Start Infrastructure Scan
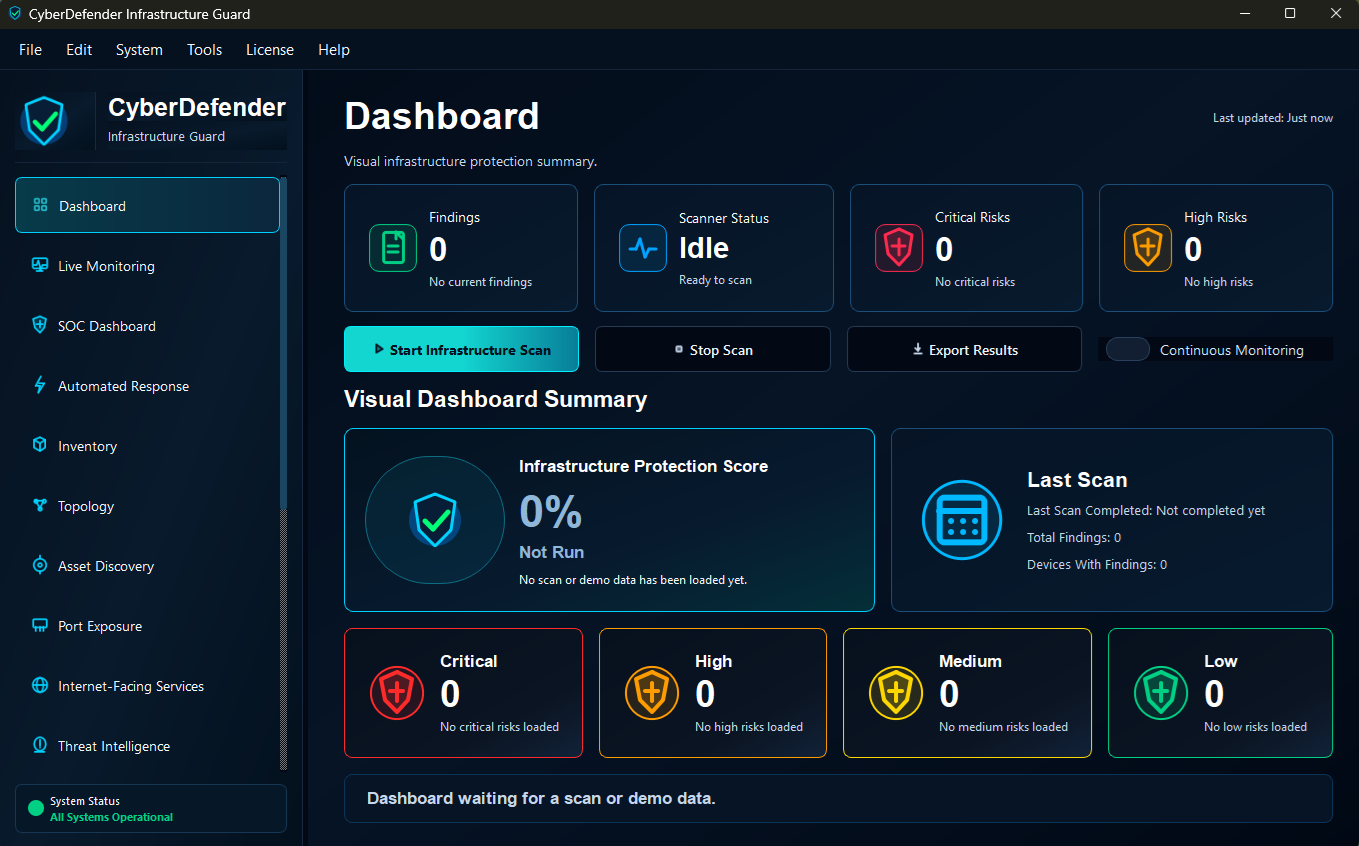 (x=461, y=349)
